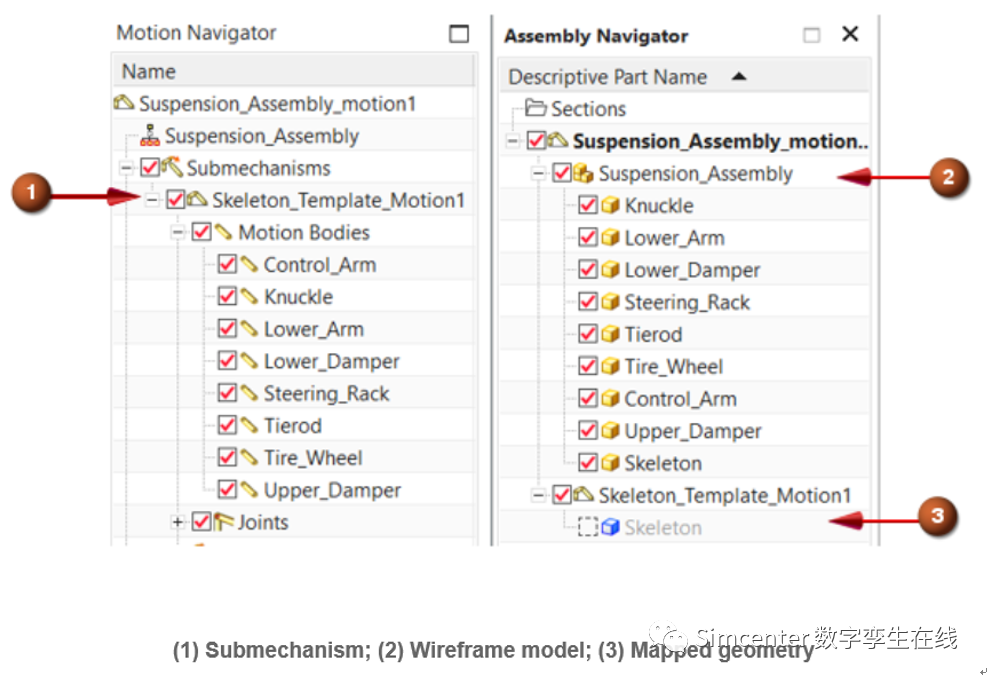Image resolution: width=990 pixels, height=682 pixels.
Task: Click the Knuckle part cube icon
Action: tap(610, 206)
